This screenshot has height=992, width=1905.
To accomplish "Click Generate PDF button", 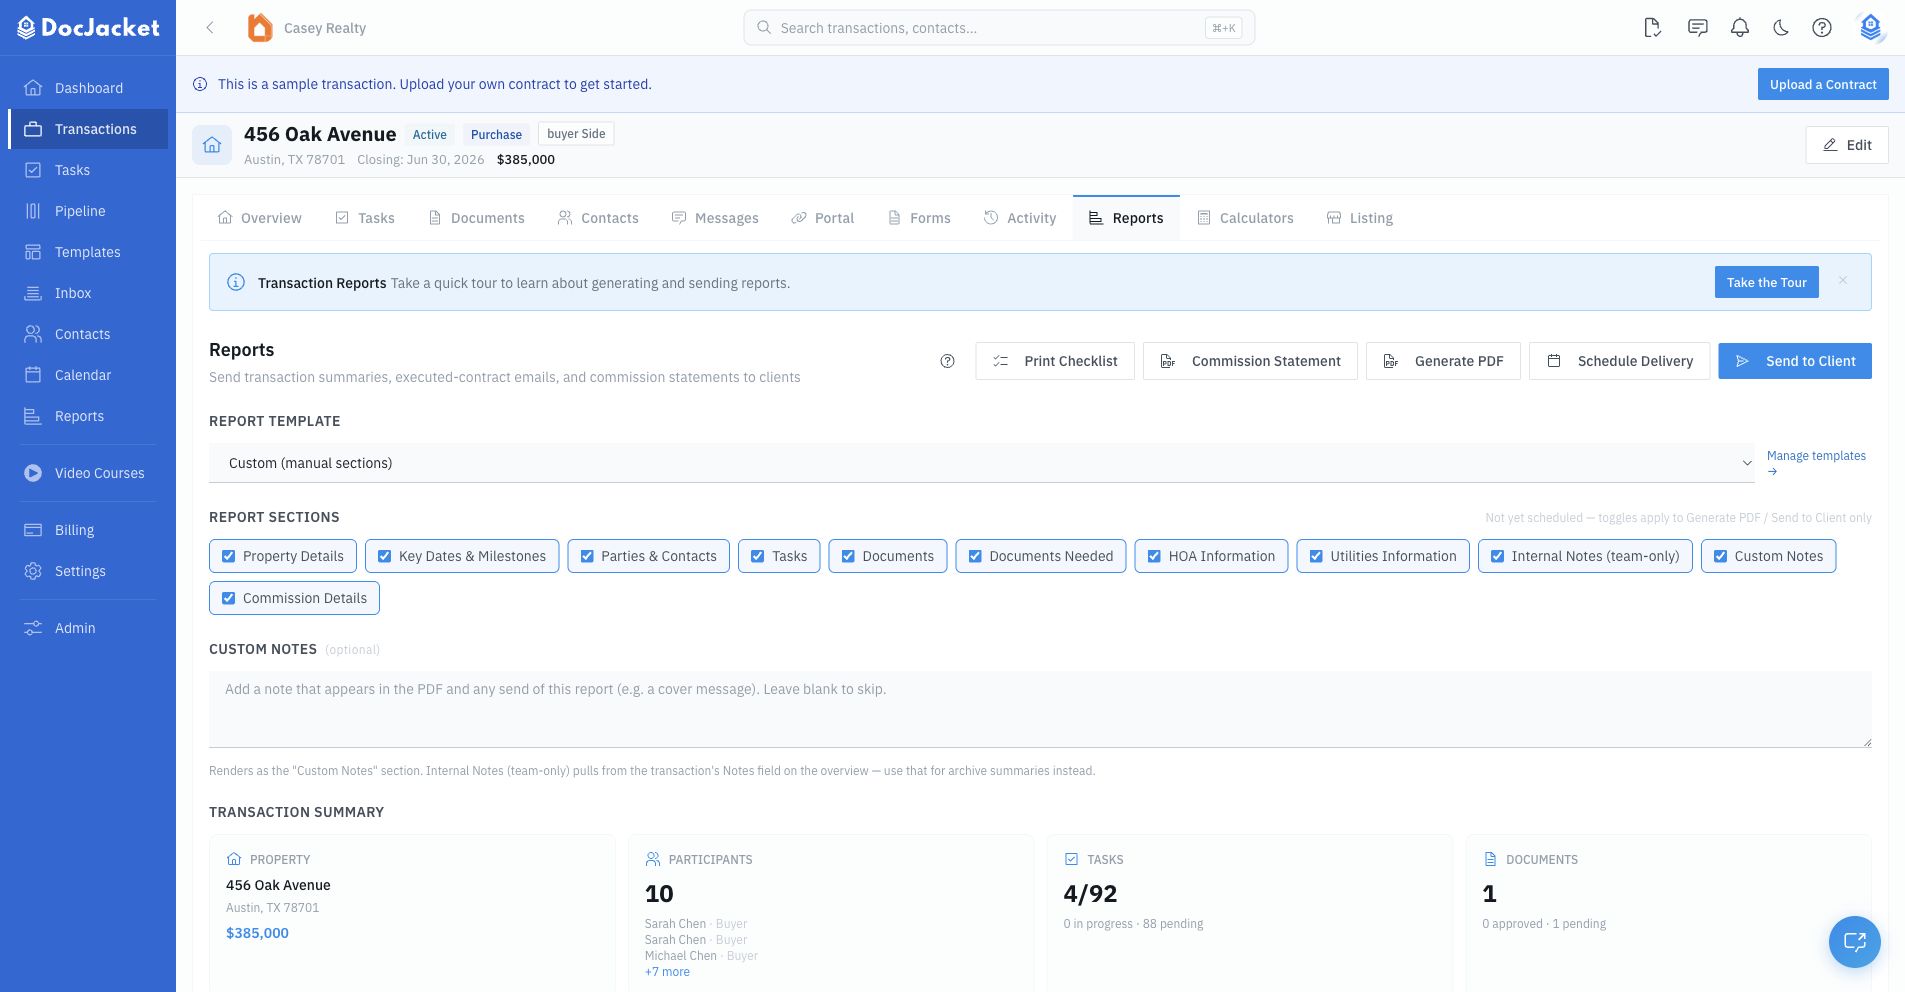I will click(x=1443, y=361).
